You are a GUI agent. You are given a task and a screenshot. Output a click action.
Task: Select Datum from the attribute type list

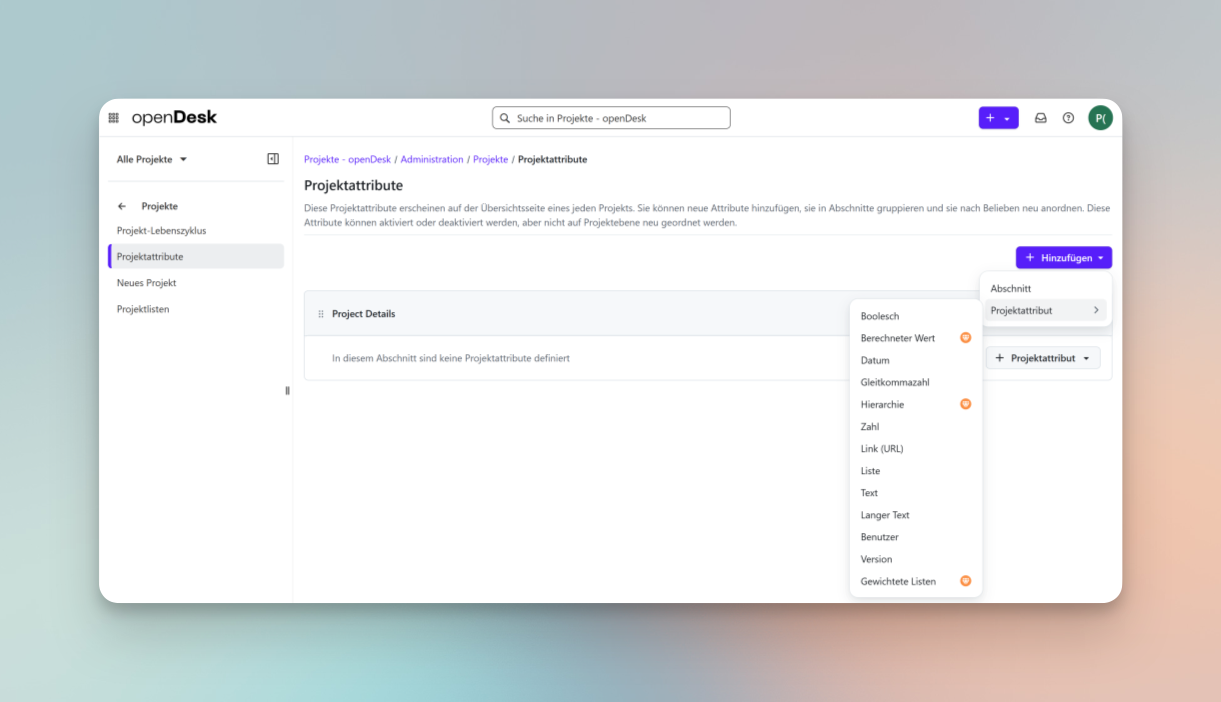(x=875, y=360)
